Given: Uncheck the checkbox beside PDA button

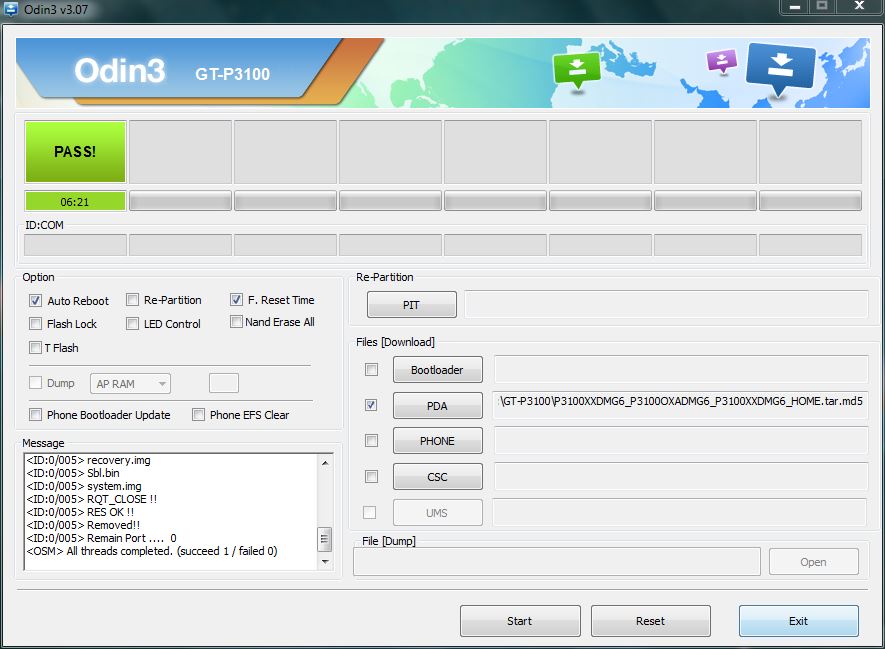Looking at the screenshot, I should (371, 405).
